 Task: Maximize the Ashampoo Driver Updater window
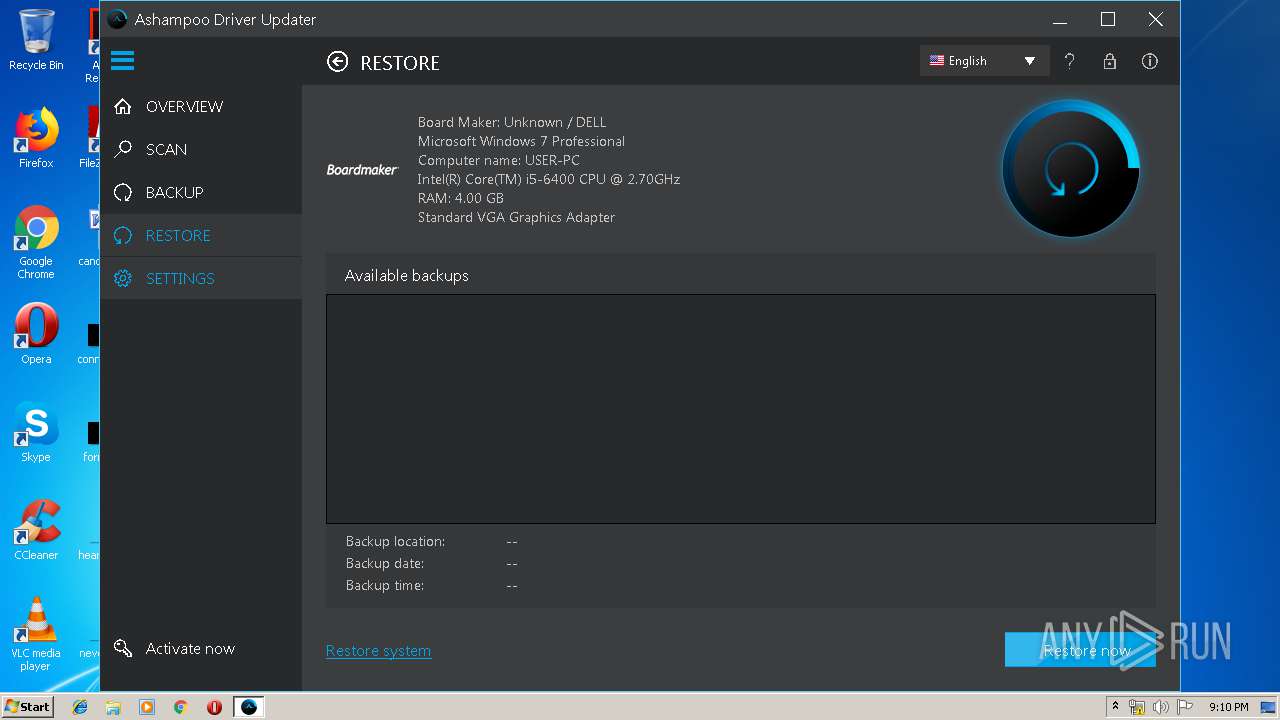point(1108,19)
